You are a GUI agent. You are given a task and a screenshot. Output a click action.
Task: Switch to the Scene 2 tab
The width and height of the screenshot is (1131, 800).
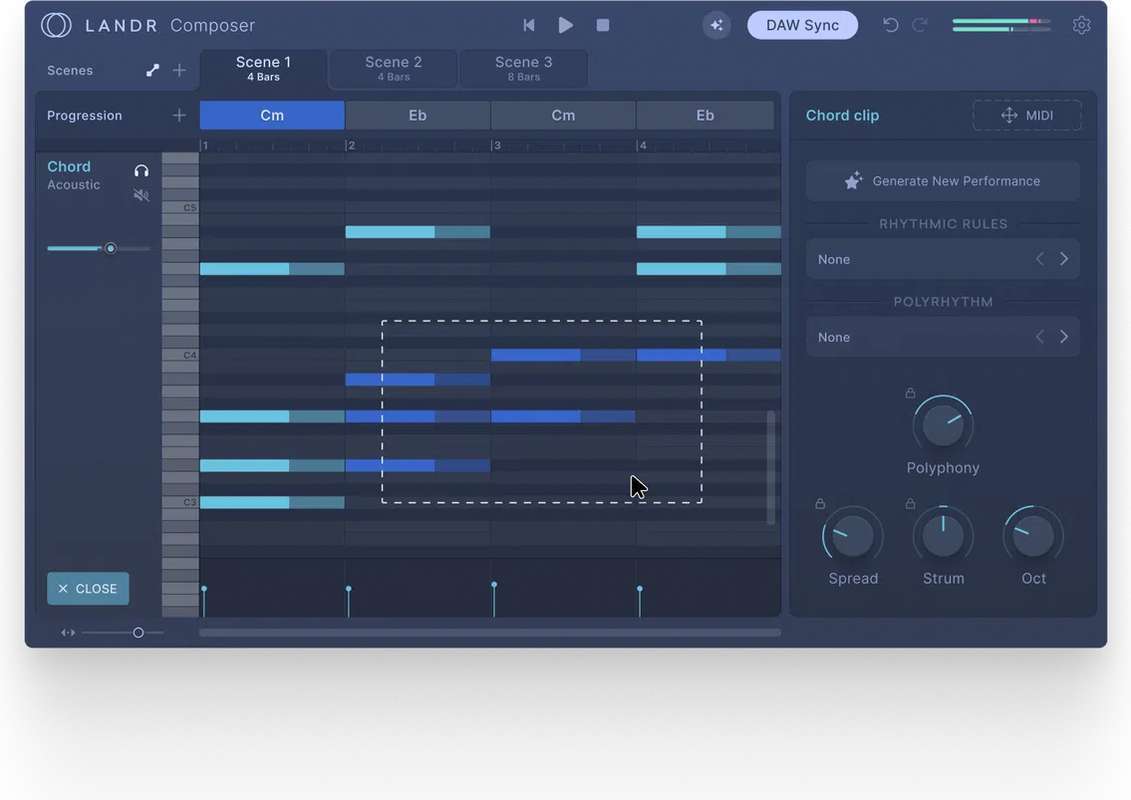coord(393,68)
